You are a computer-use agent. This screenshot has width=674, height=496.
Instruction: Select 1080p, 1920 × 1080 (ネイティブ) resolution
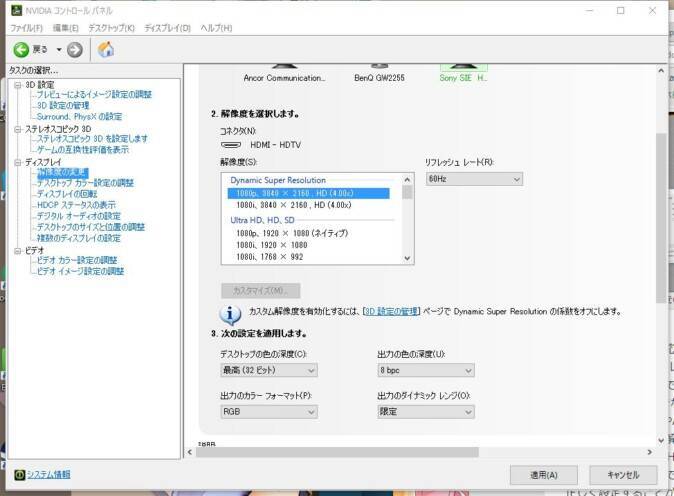pyautogui.click(x=292, y=233)
